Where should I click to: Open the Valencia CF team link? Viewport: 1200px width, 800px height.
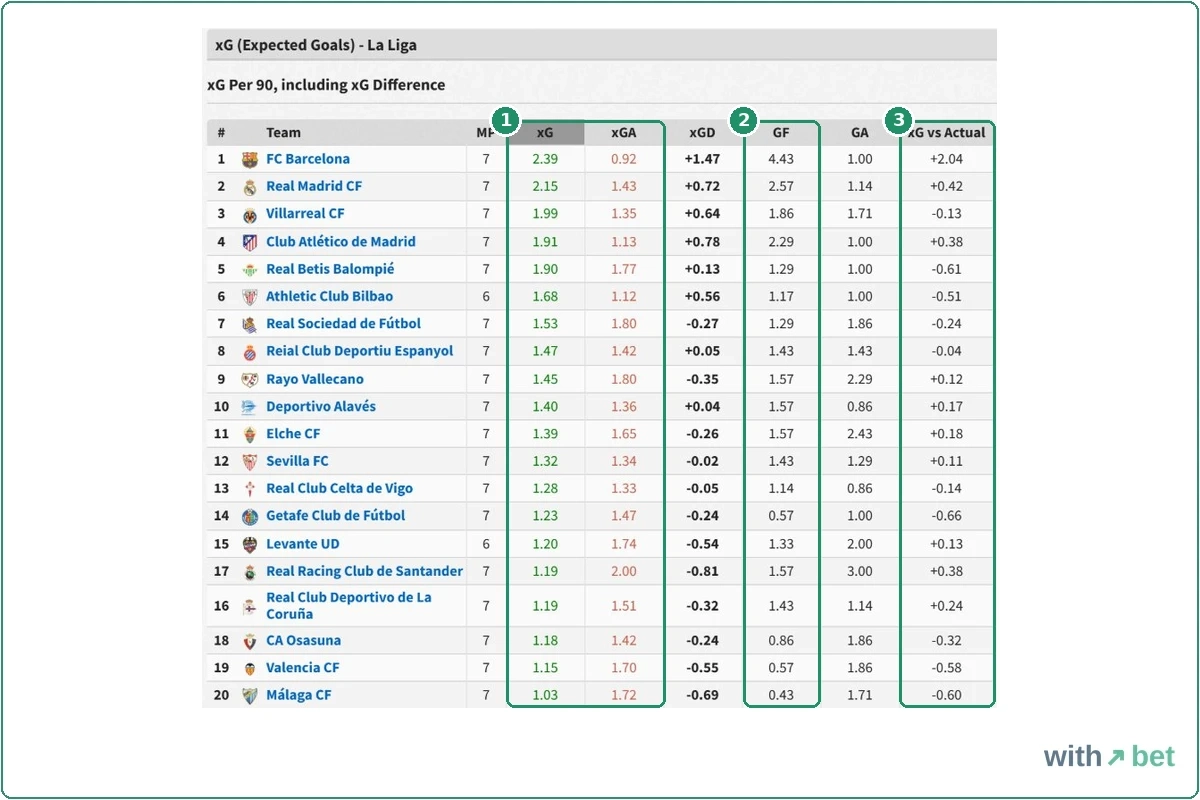302,667
